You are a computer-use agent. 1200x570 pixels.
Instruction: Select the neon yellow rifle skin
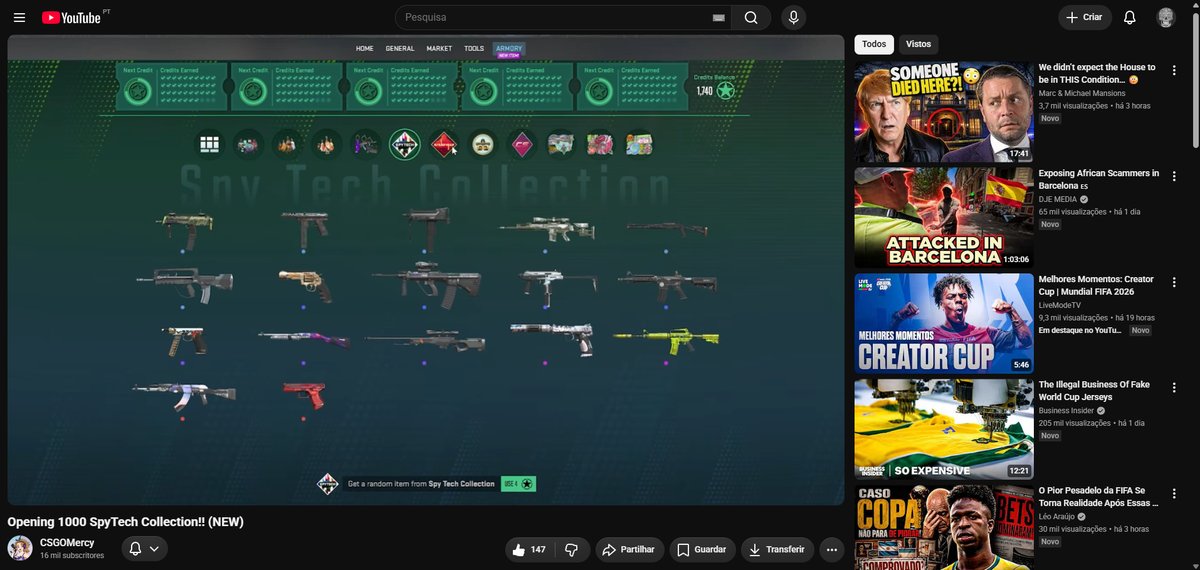pyautogui.click(x=666, y=339)
